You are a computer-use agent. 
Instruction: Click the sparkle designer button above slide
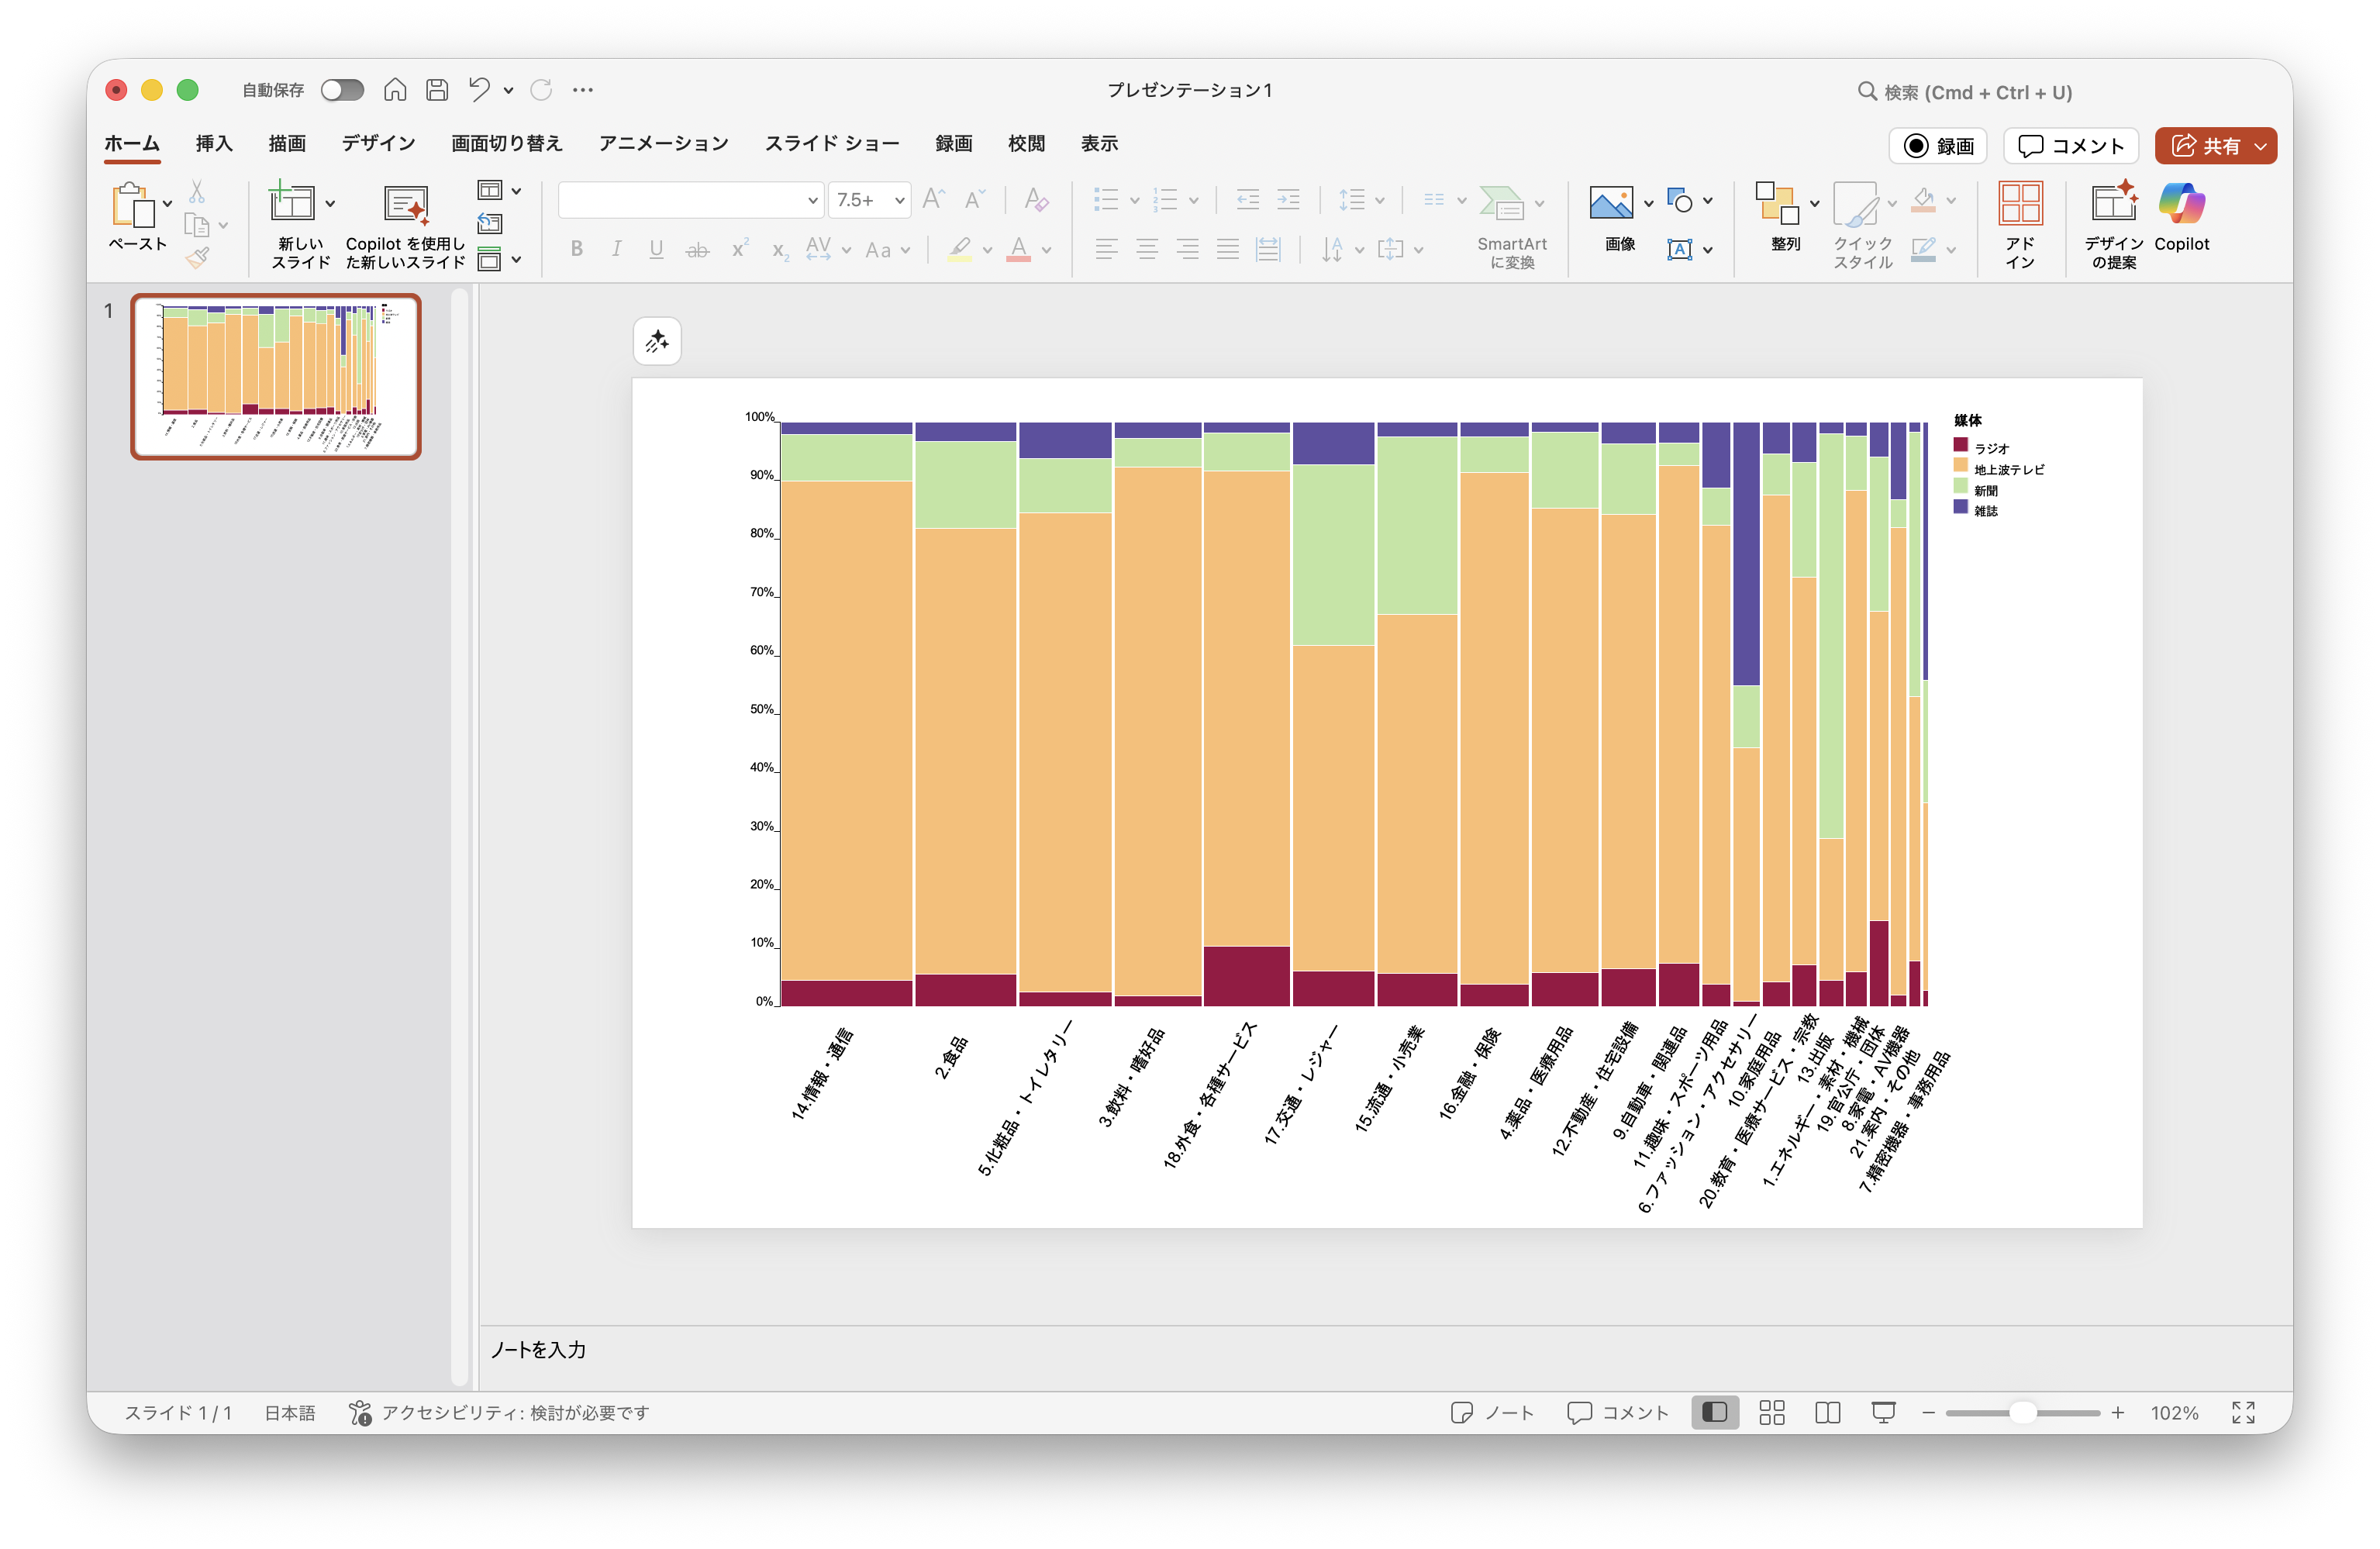click(x=657, y=342)
